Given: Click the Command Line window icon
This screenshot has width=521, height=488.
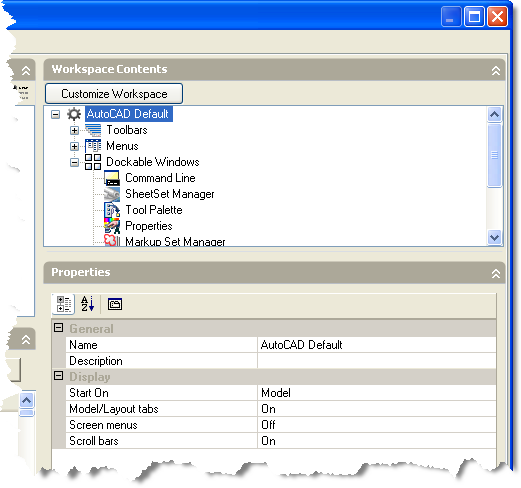Looking at the screenshot, I should (x=112, y=178).
